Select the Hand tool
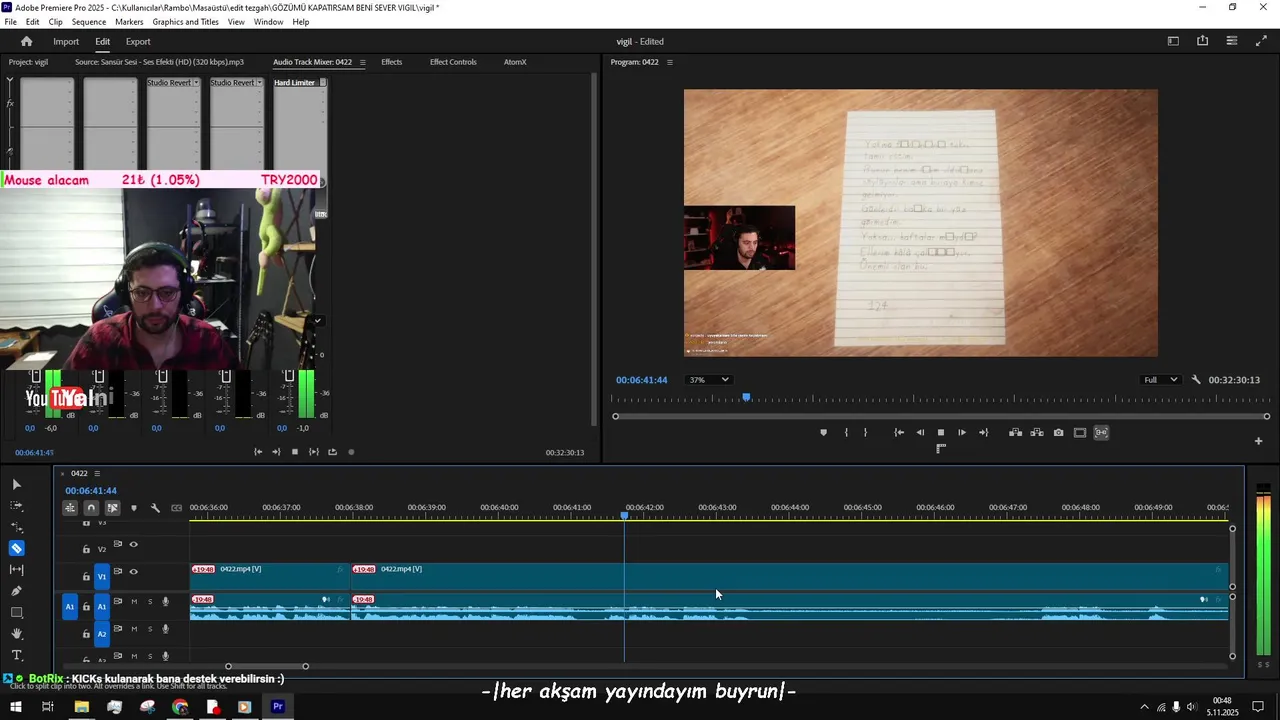The height and width of the screenshot is (720, 1280). (16, 634)
